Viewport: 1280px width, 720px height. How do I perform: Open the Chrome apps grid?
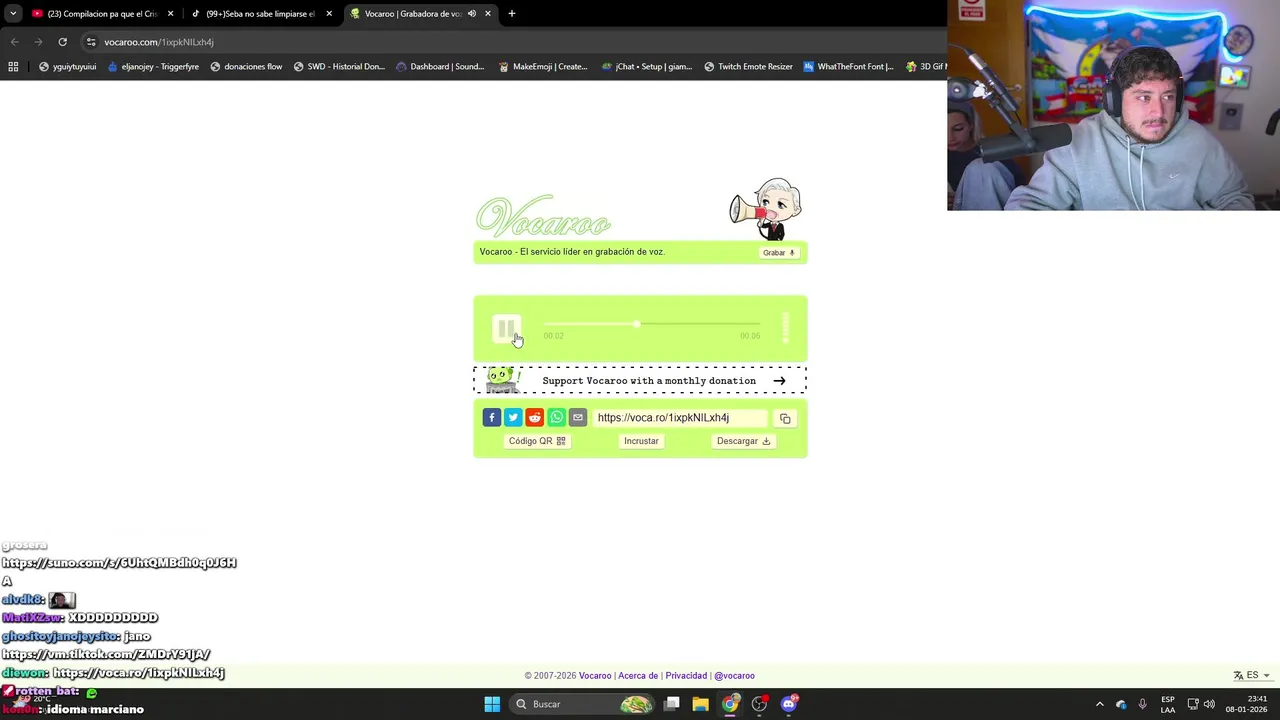tap(13, 67)
